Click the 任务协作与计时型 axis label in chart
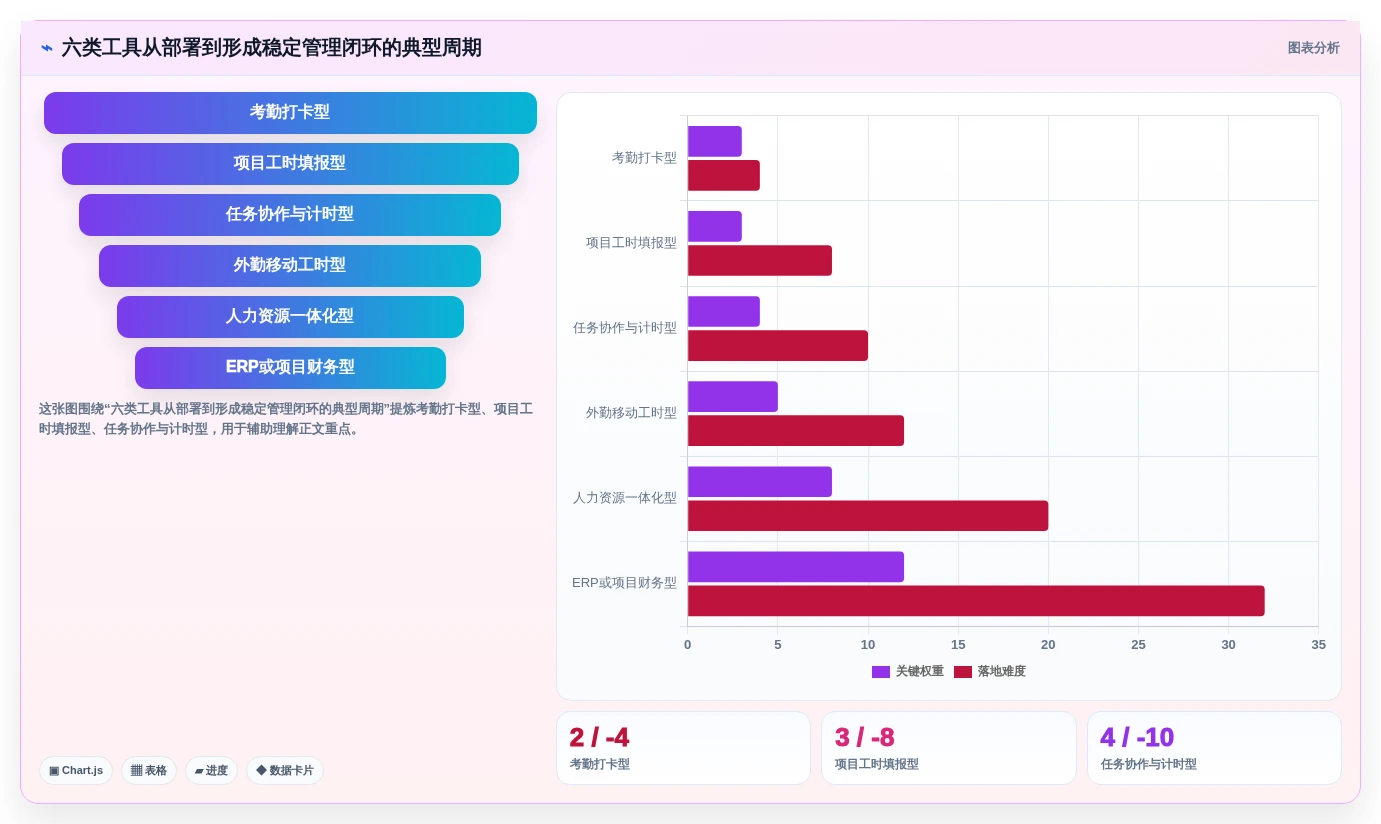Screen dimensions: 1381x824 coord(625,328)
